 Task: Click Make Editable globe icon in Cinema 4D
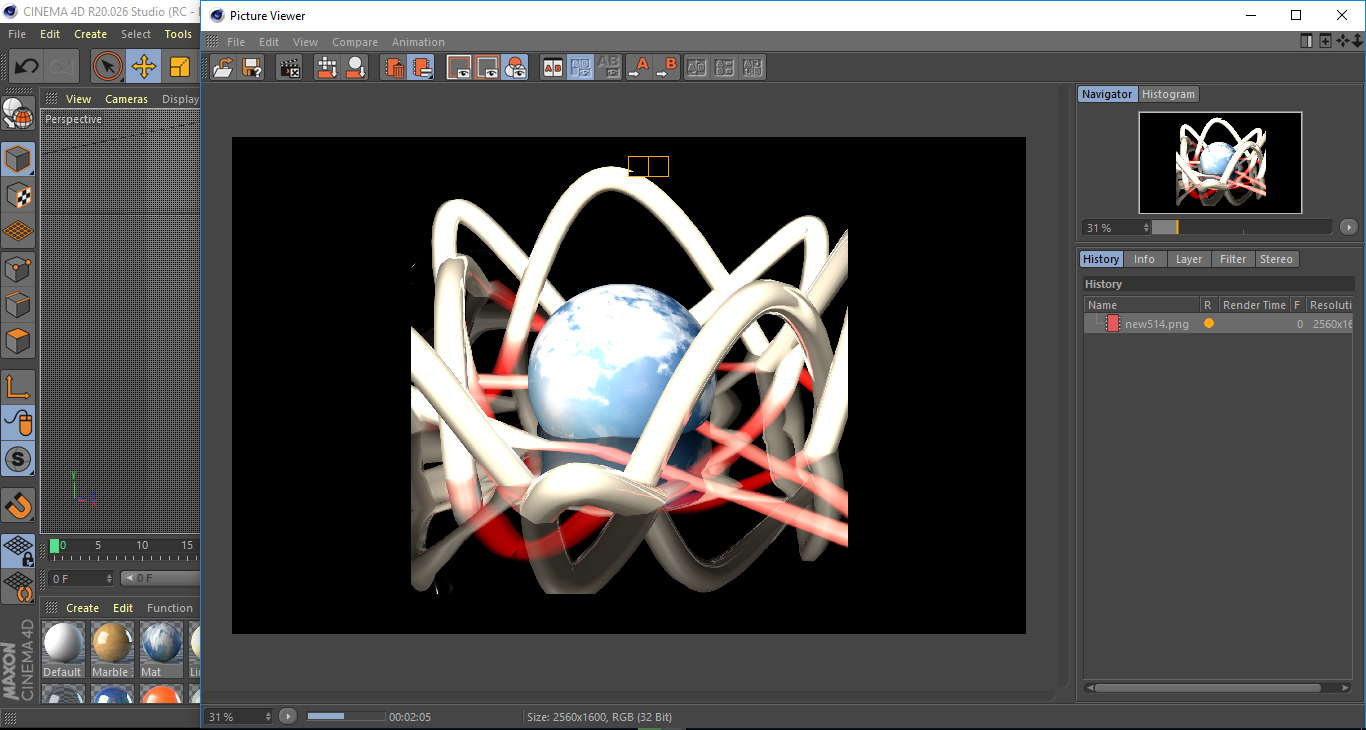[18, 113]
